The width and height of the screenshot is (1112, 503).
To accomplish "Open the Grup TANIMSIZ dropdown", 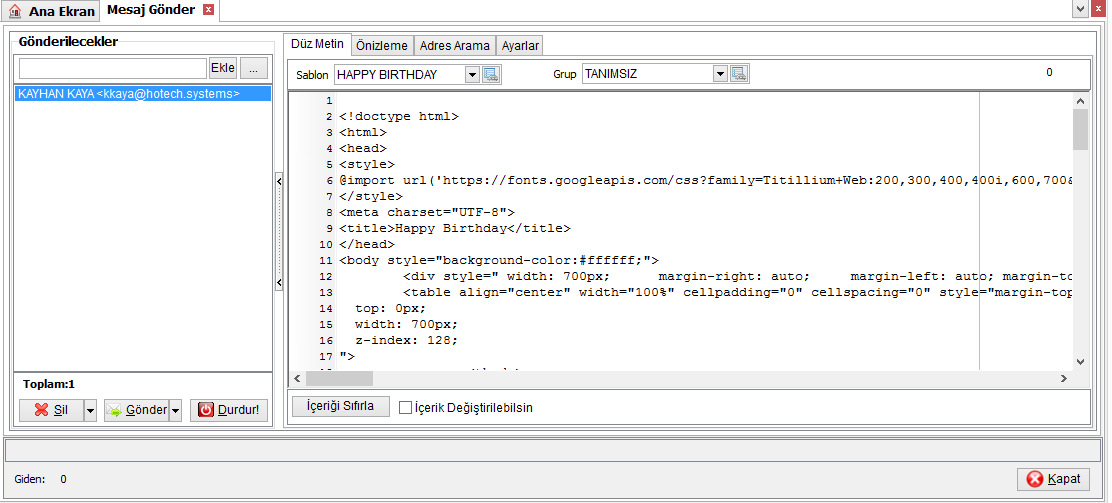I will [x=721, y=74].
